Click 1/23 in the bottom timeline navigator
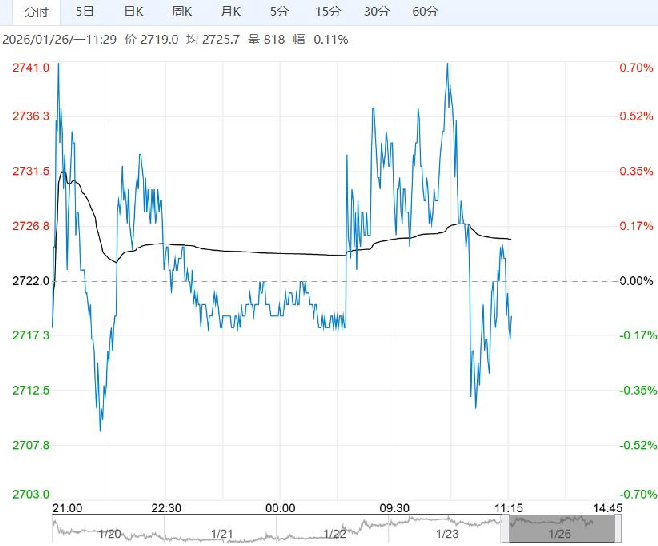Viewport: 658px width, 546px height. tap(447, 534)
